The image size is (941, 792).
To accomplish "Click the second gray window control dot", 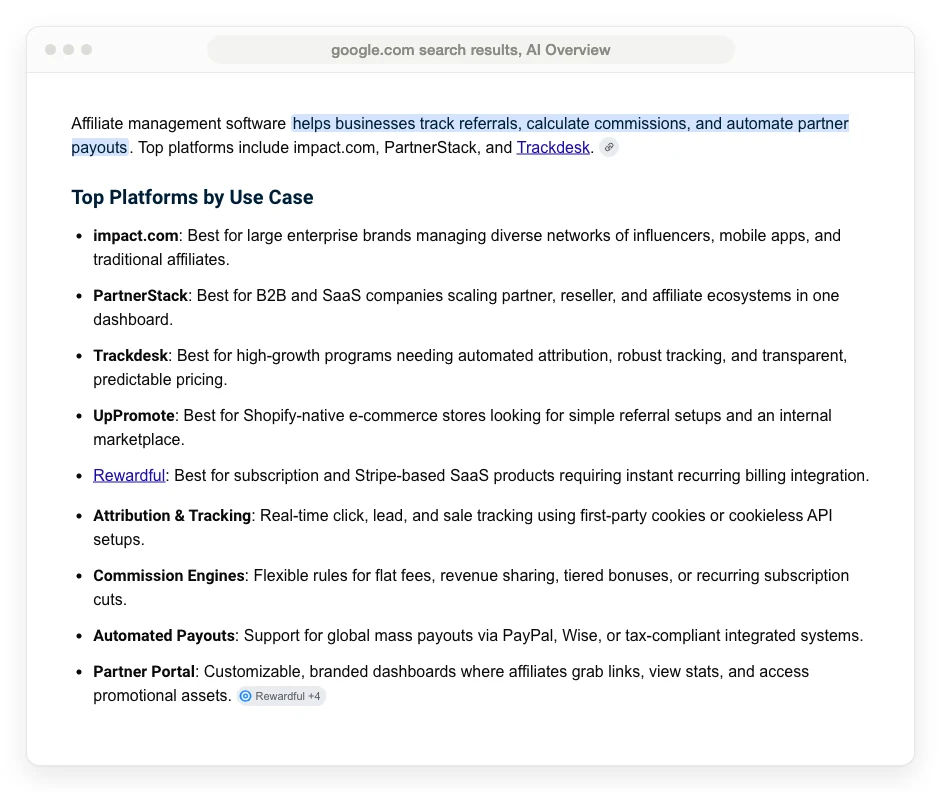I will tap(68, 49).
